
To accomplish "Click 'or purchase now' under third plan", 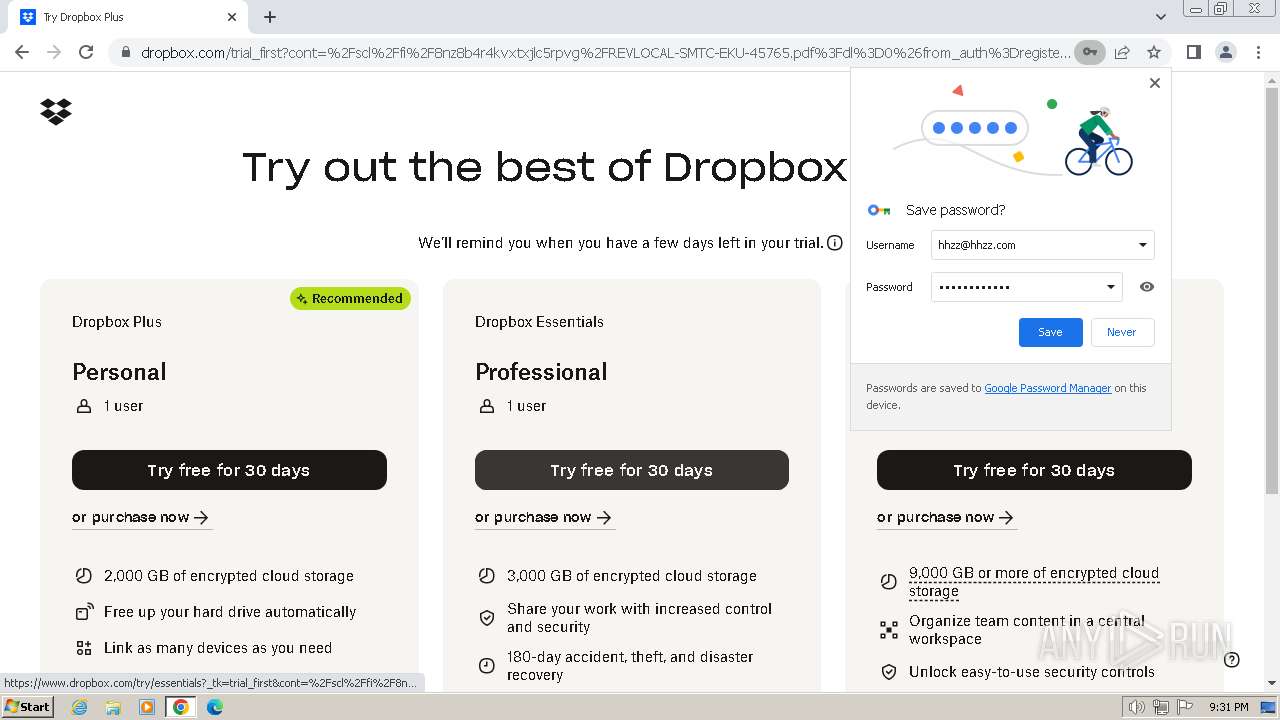I will (x=946, y=517).
